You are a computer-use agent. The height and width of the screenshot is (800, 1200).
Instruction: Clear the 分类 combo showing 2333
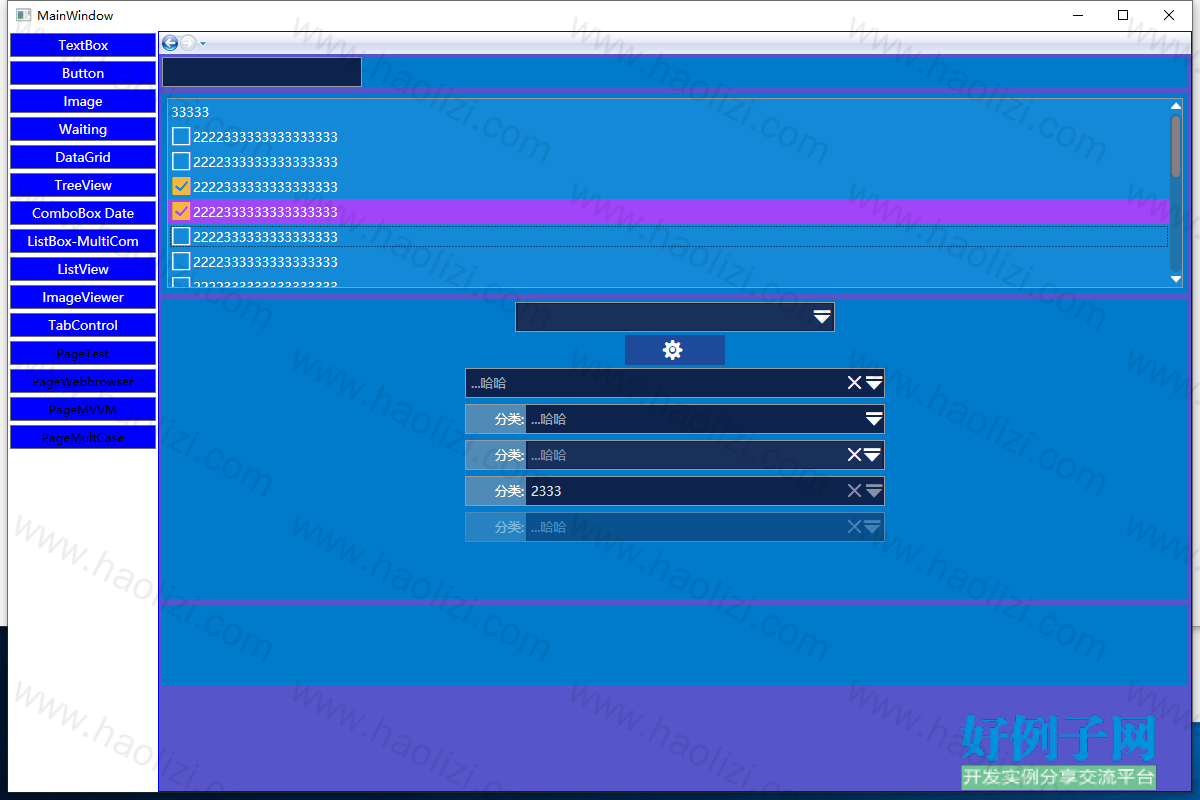(x=854, y=491)
